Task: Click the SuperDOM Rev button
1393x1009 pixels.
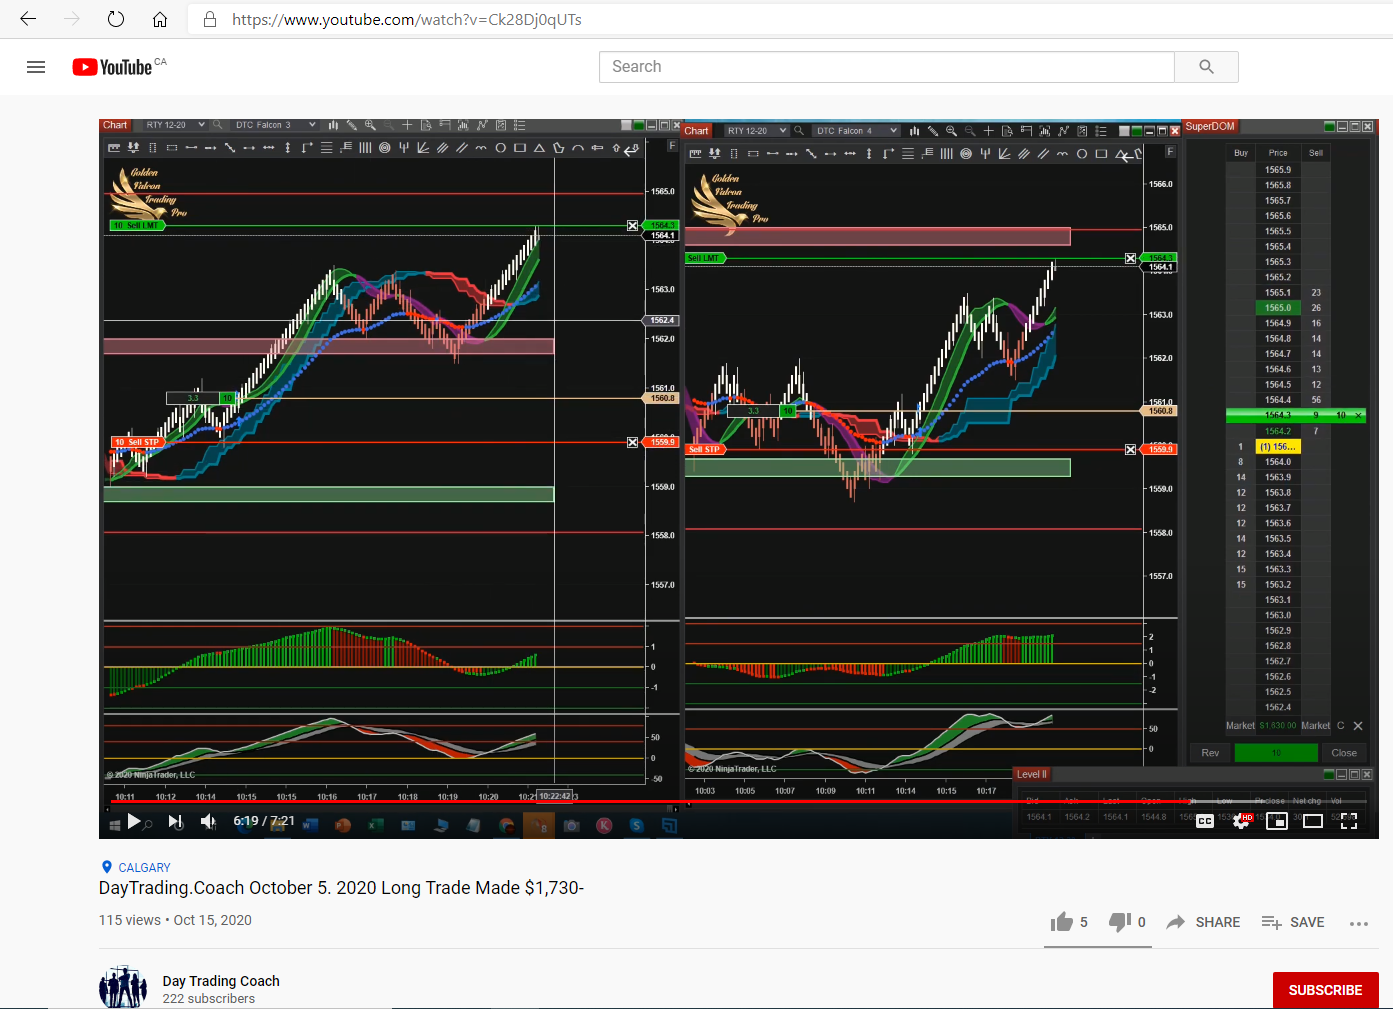Action: click(x=1210, y=753)
